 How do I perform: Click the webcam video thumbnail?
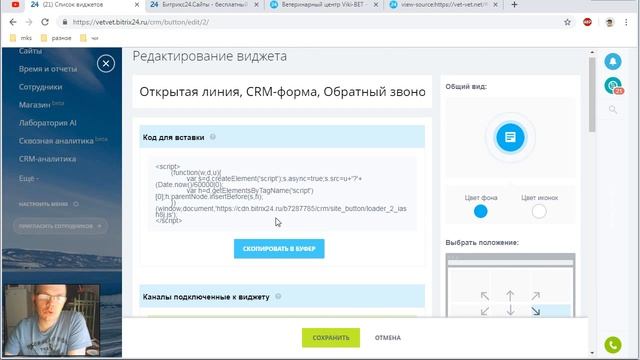(51, 320)
